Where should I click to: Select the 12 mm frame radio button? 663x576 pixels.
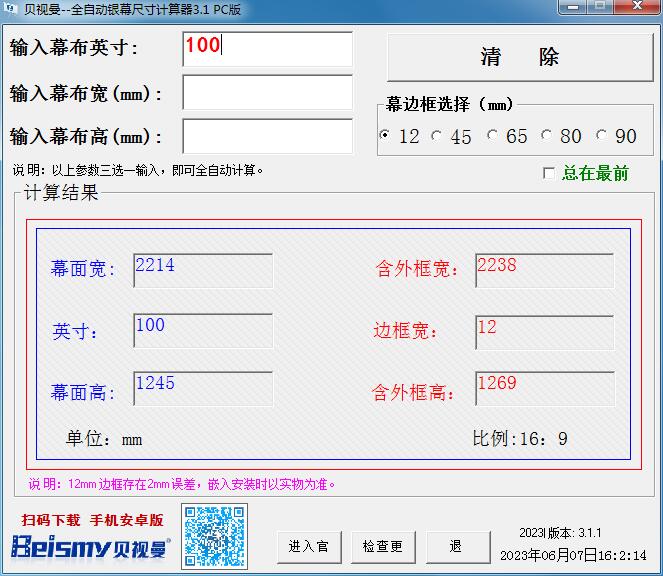tap(384, 135)
